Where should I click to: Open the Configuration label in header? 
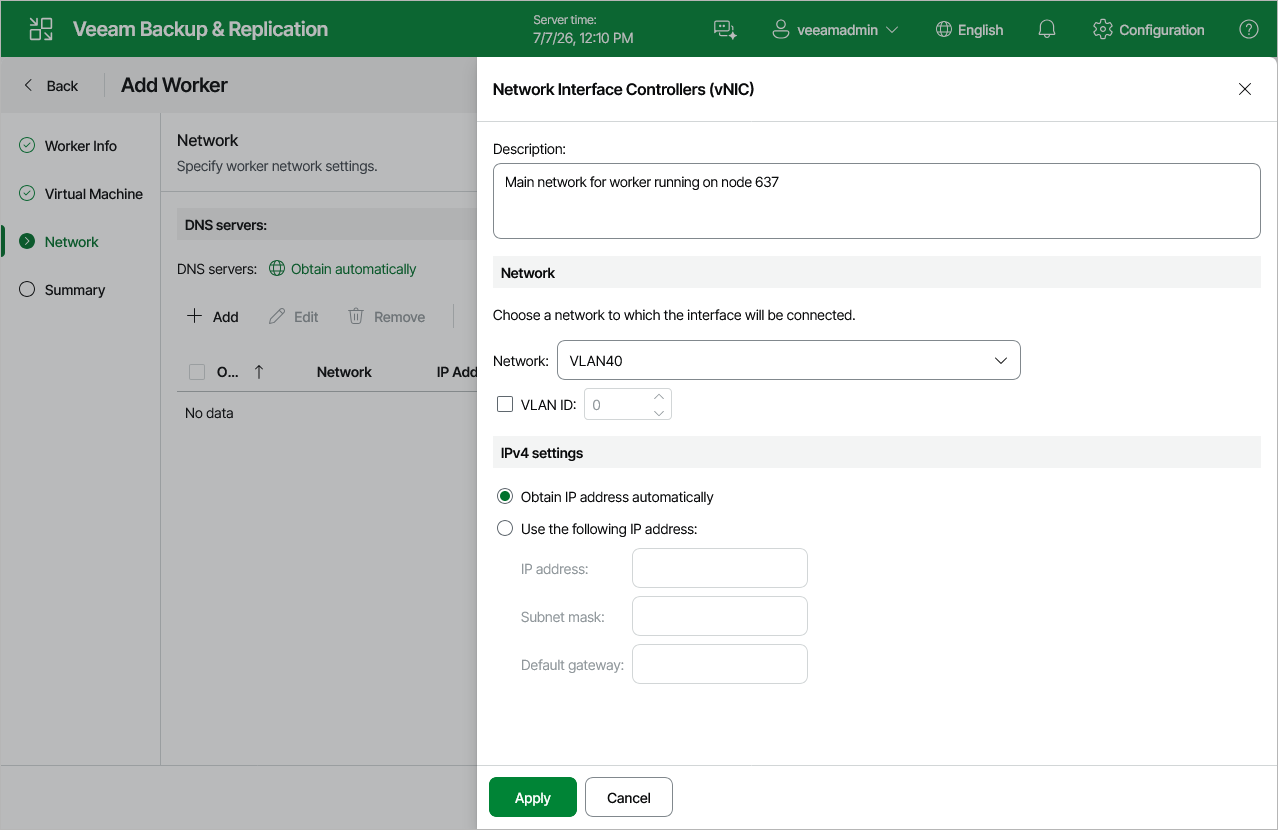click(x=1162, y=30)
